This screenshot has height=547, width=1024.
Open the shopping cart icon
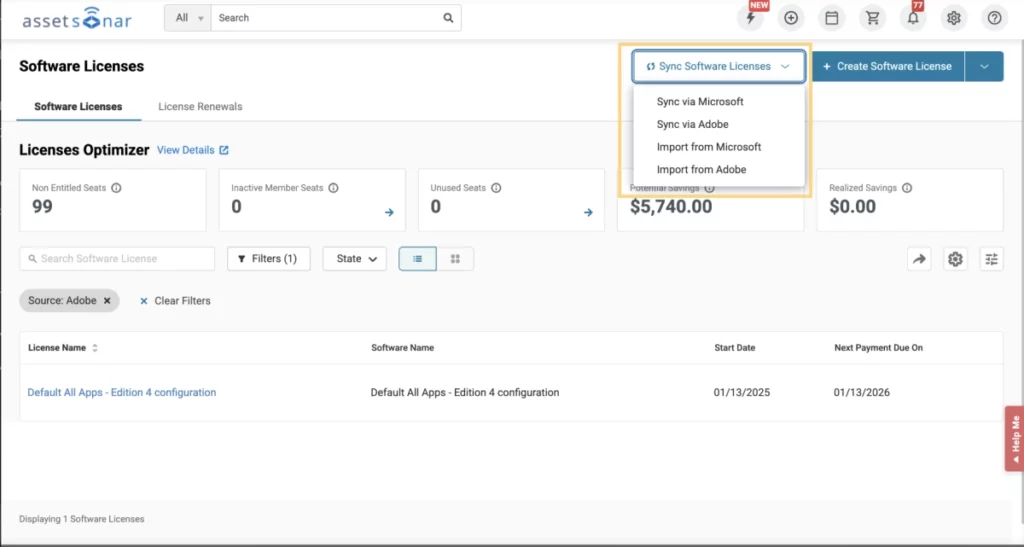pos(872,18)
